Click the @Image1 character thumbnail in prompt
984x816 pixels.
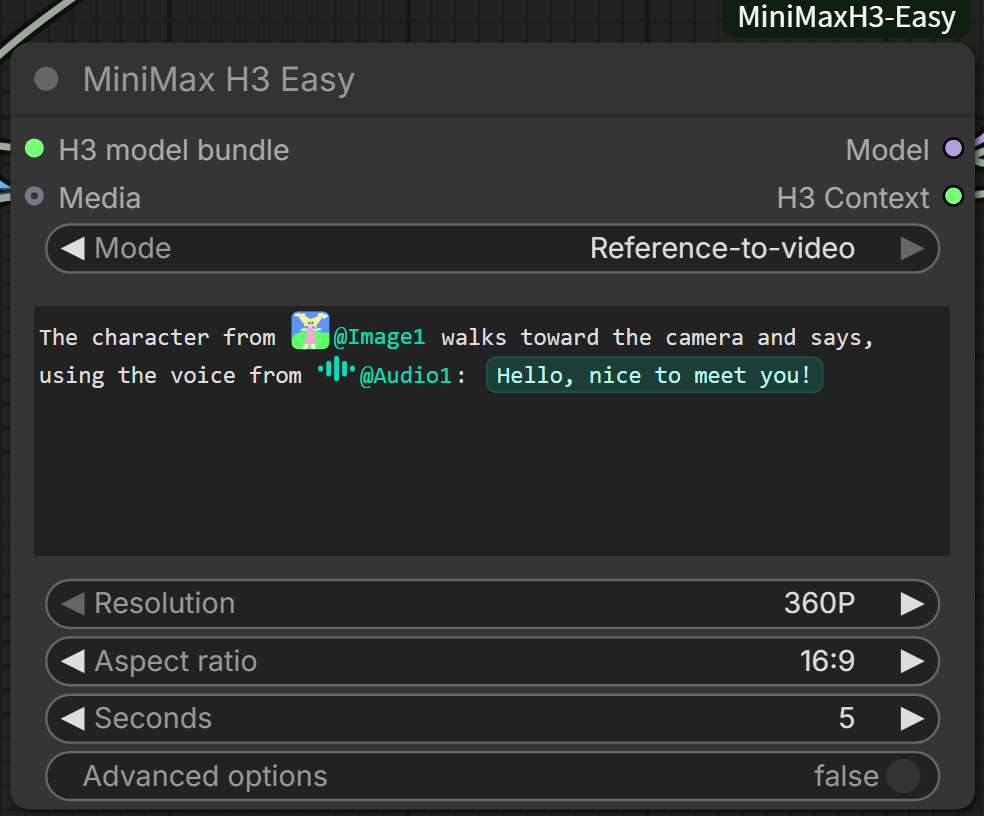pos(310,330)
